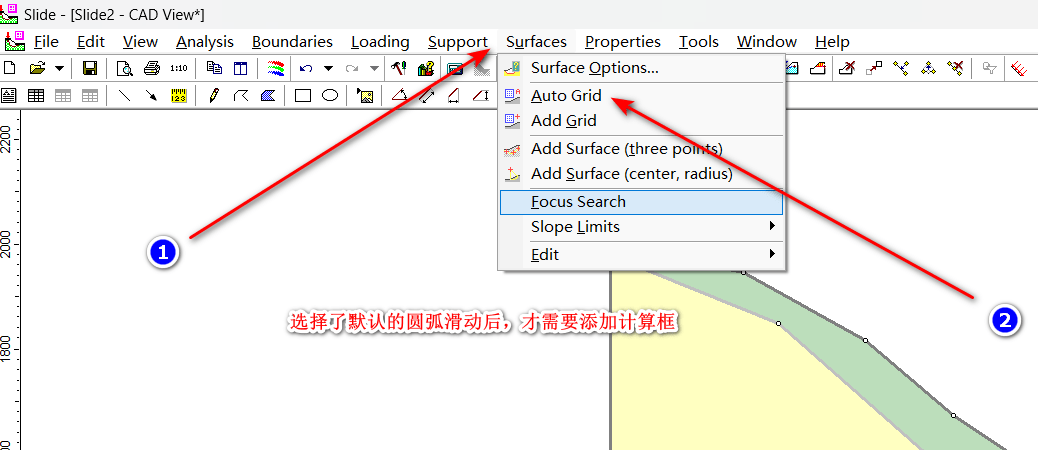Image resolution: width=1038 pixels, height=450 pixels.
Task: Open the Window menu
Action: (x=767, y=42)
